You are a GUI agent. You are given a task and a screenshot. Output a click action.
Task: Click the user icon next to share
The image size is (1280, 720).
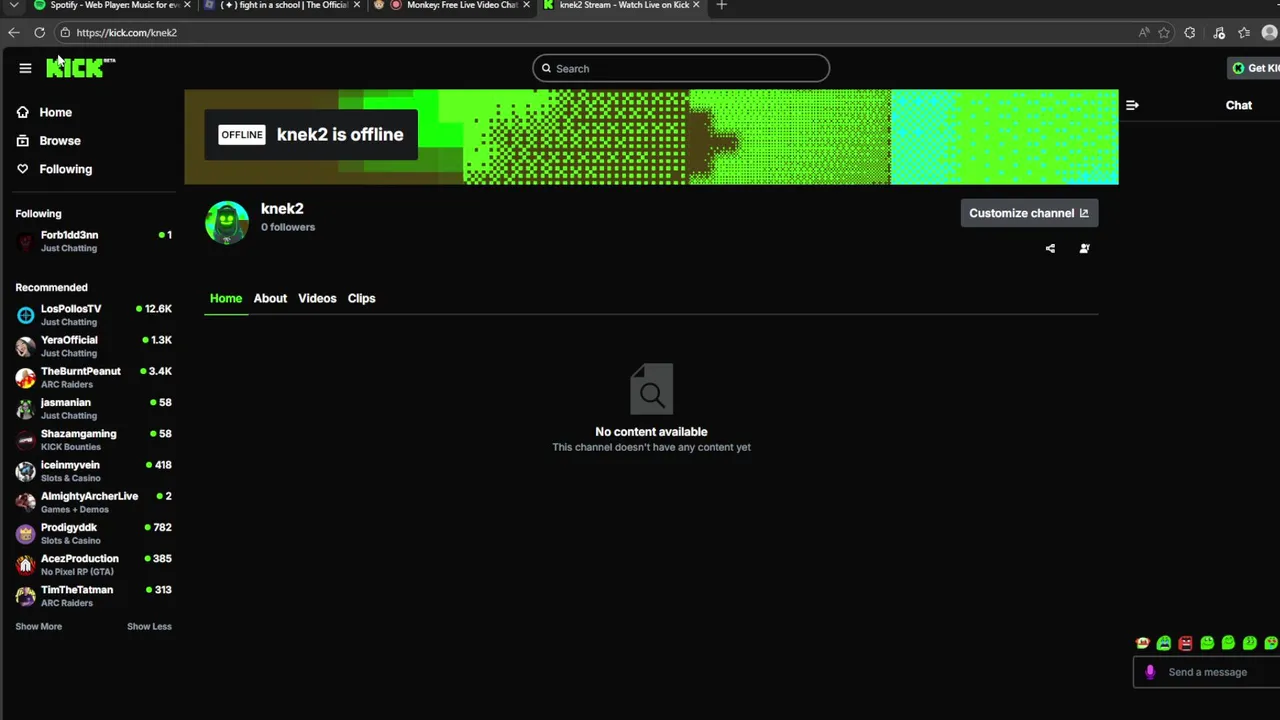pos(1084,248)
